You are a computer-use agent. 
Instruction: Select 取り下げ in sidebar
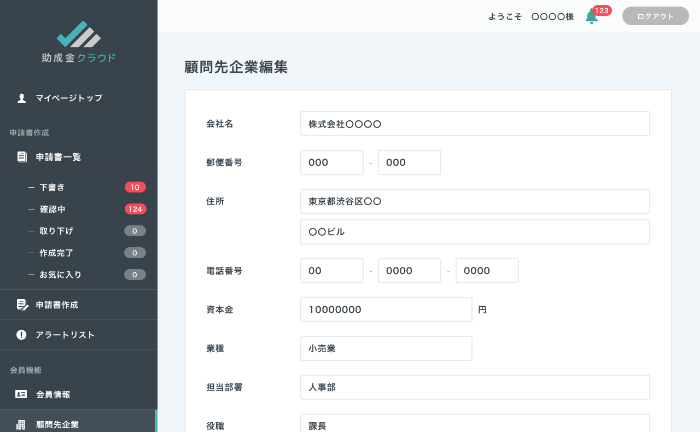click(55, 231)
